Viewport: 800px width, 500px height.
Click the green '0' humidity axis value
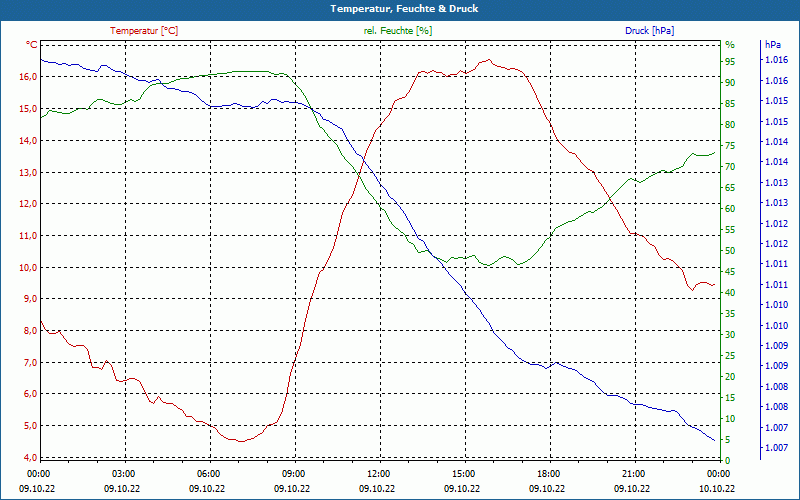728,461
